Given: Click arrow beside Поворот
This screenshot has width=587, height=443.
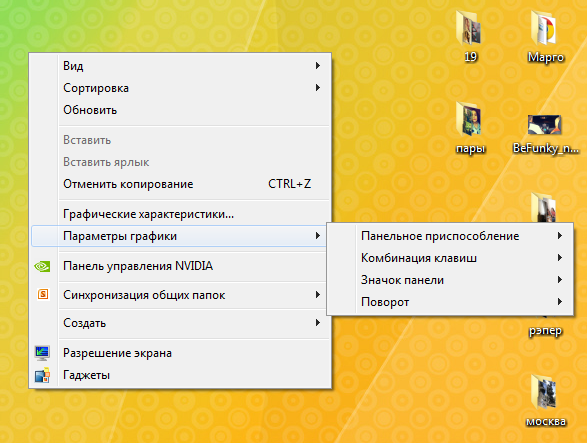Looking at the screenshot, I should pyautogui.click(x=560, y=301).
